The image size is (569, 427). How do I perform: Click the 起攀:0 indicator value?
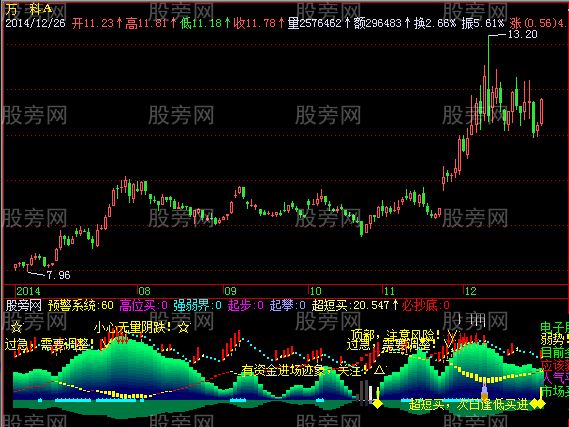(288, 305)
